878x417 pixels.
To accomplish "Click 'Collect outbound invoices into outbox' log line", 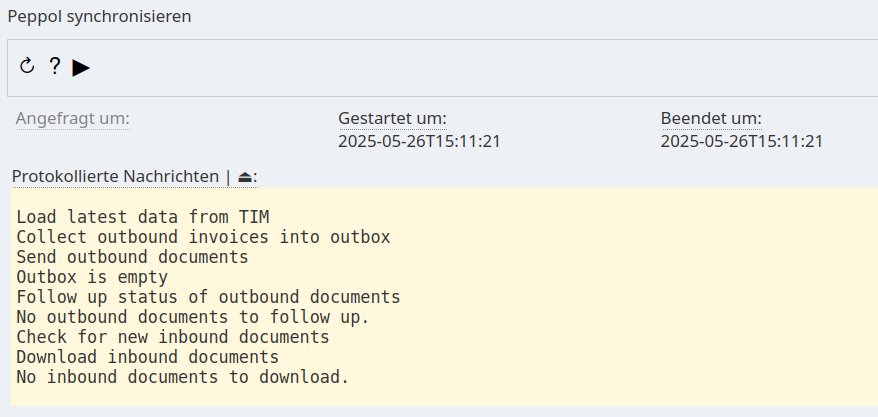I will [x=203, y=237].
